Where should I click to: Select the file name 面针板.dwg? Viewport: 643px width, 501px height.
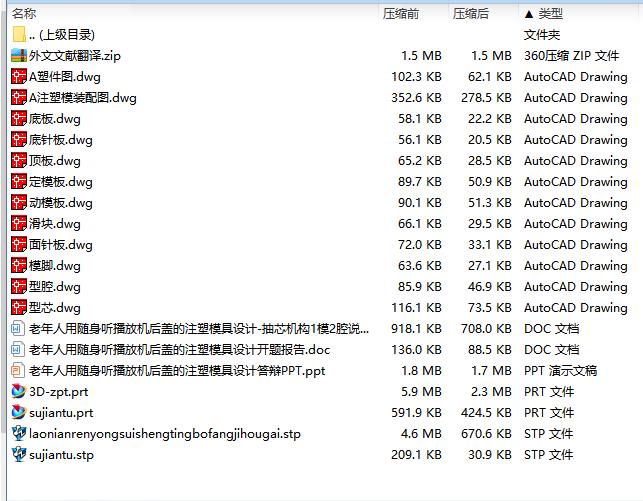coord(61,245)
